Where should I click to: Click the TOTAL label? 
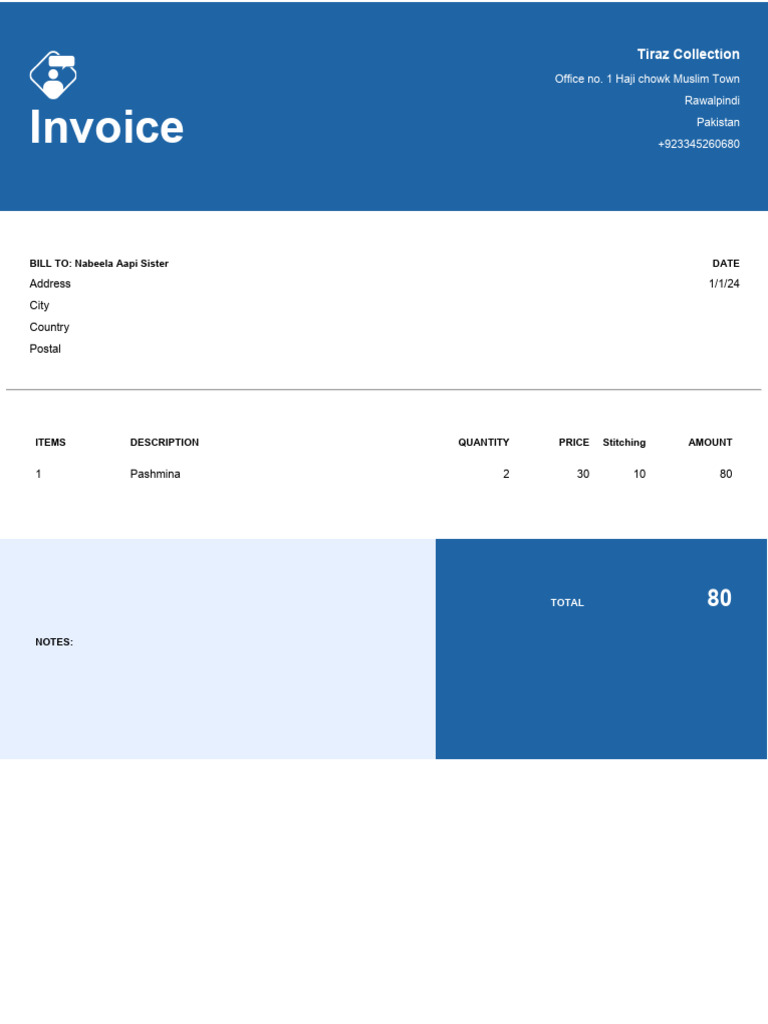point(567,603)
